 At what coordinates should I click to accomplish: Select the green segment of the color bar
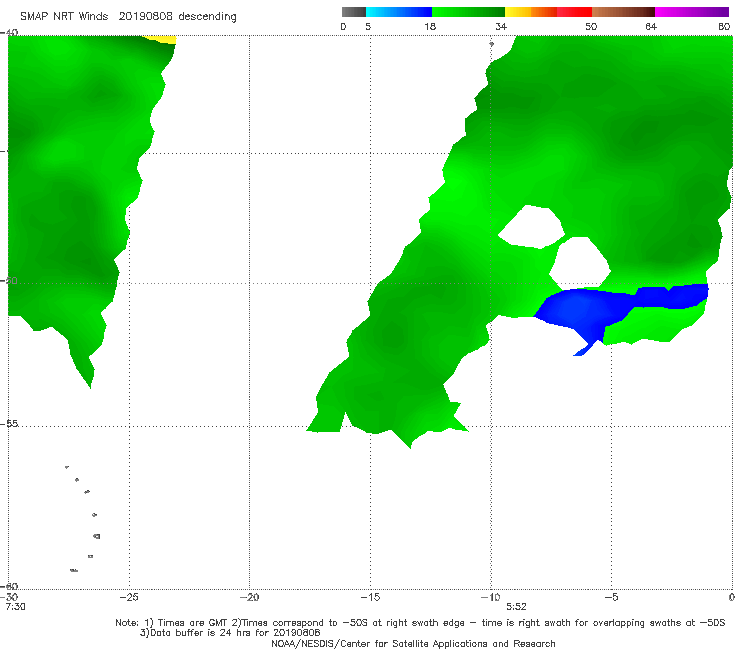[469, 12]
